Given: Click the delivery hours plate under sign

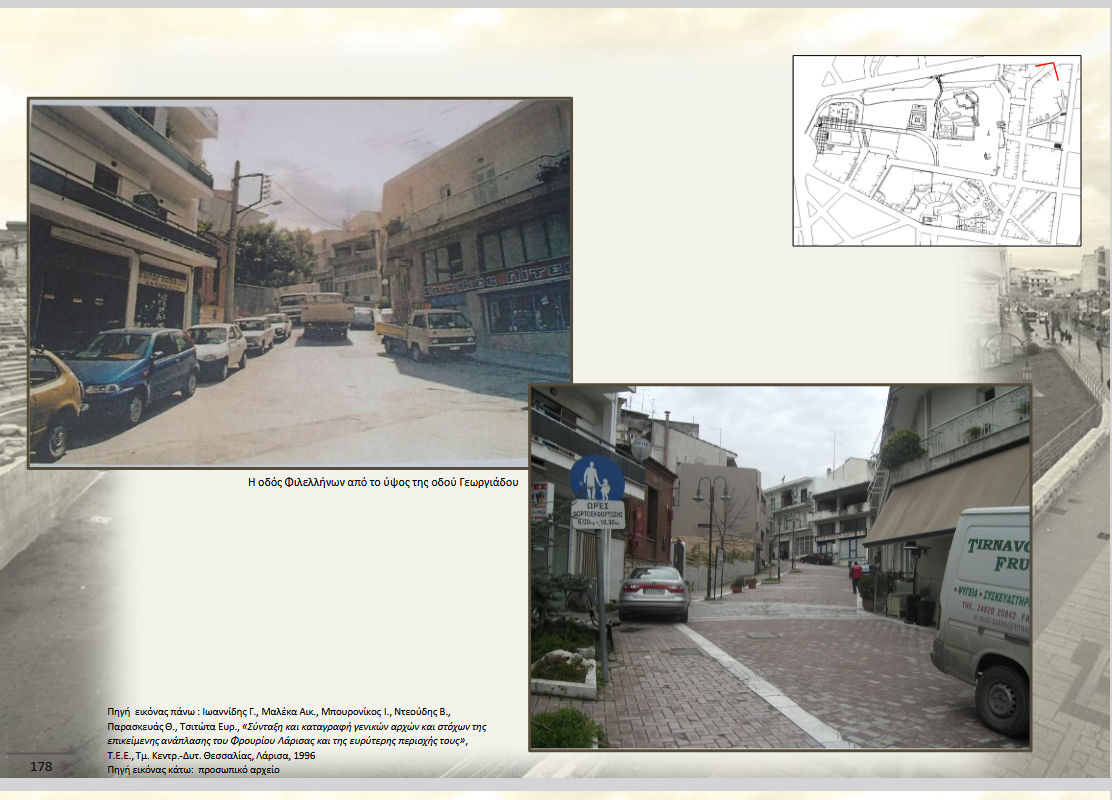Looking at the screenshot, I should pyautogui.click(x=597, y=514).
